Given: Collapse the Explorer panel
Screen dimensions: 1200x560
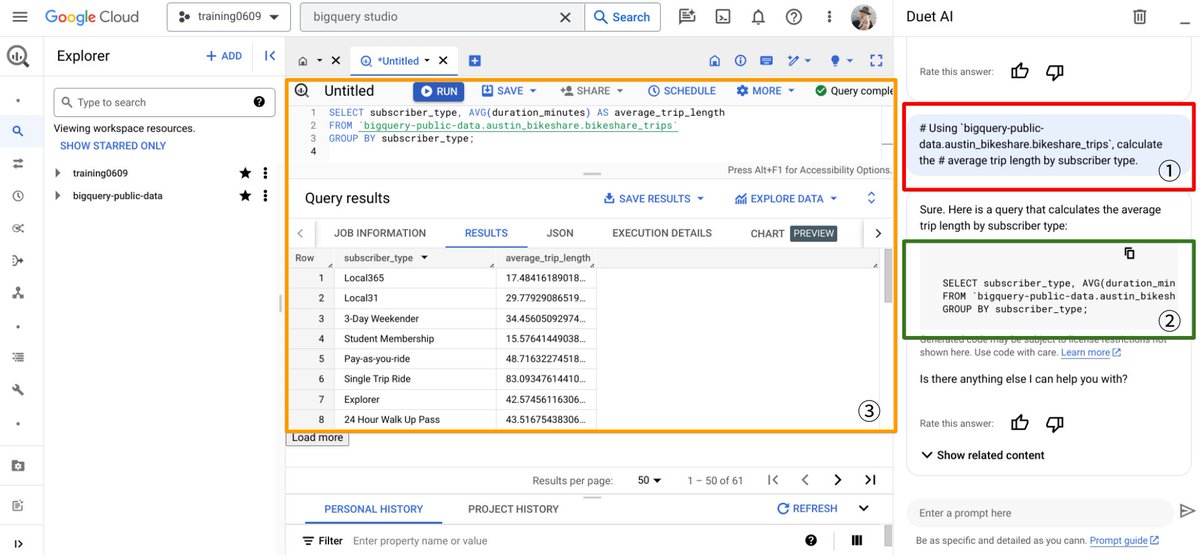Looking at the screenshot, I should click(269, 56).
